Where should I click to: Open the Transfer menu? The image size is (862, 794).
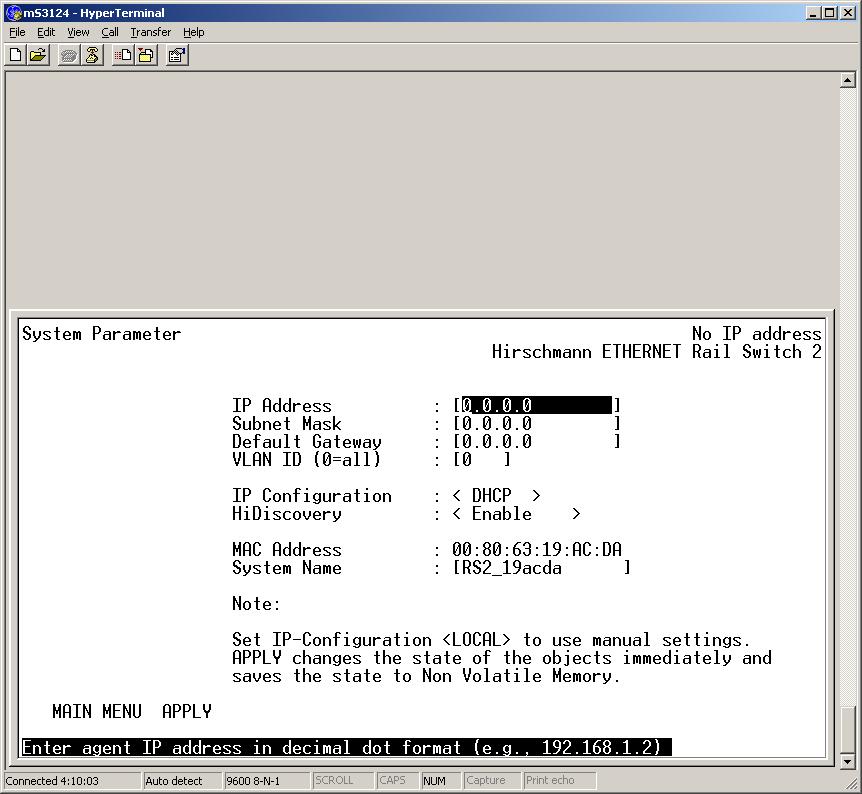point(150,32)
